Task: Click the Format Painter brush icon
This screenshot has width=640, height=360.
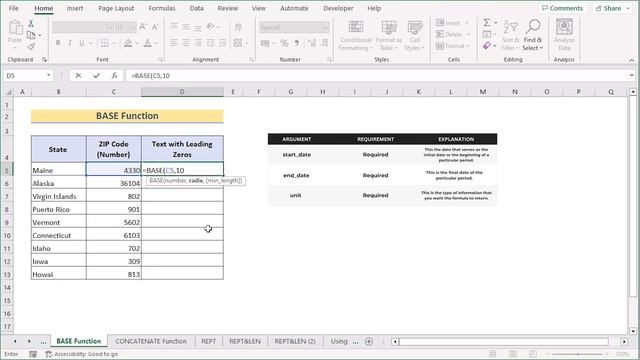Action: 31,47
